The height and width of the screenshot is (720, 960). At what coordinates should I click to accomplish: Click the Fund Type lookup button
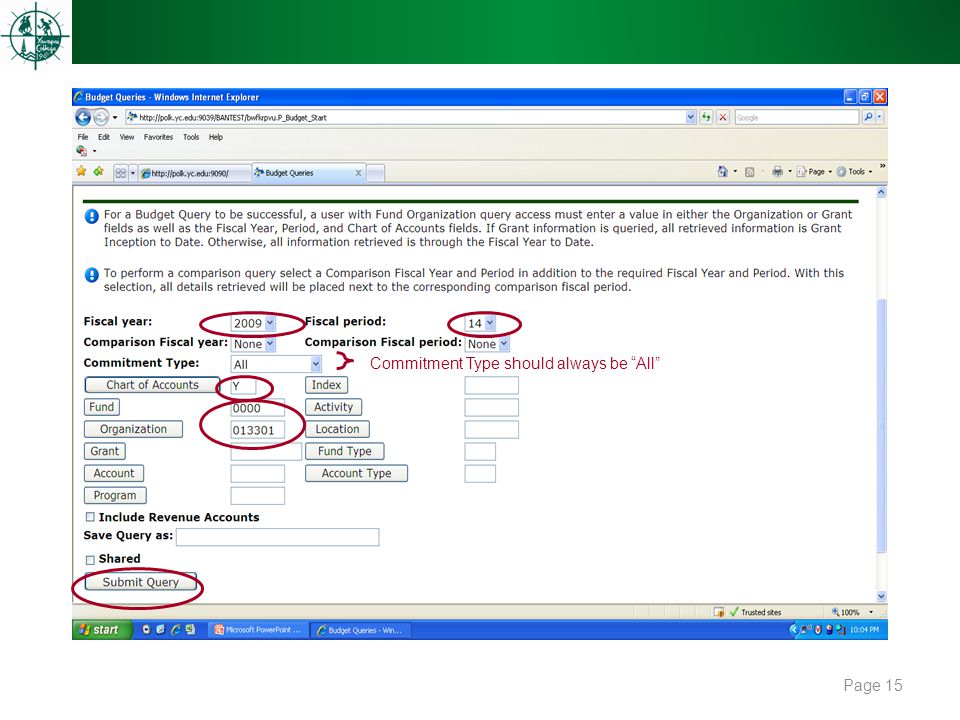(345, 451)
